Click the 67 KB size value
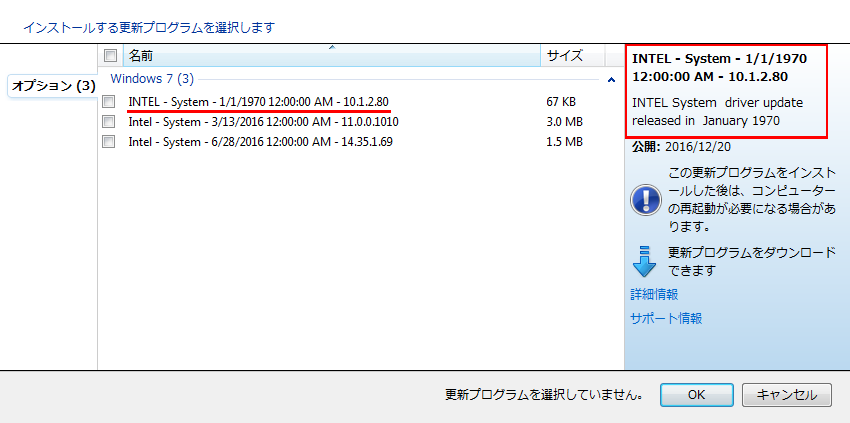This screenshot has width=850, height=423. pyautogui.click(x=561, y=101)
